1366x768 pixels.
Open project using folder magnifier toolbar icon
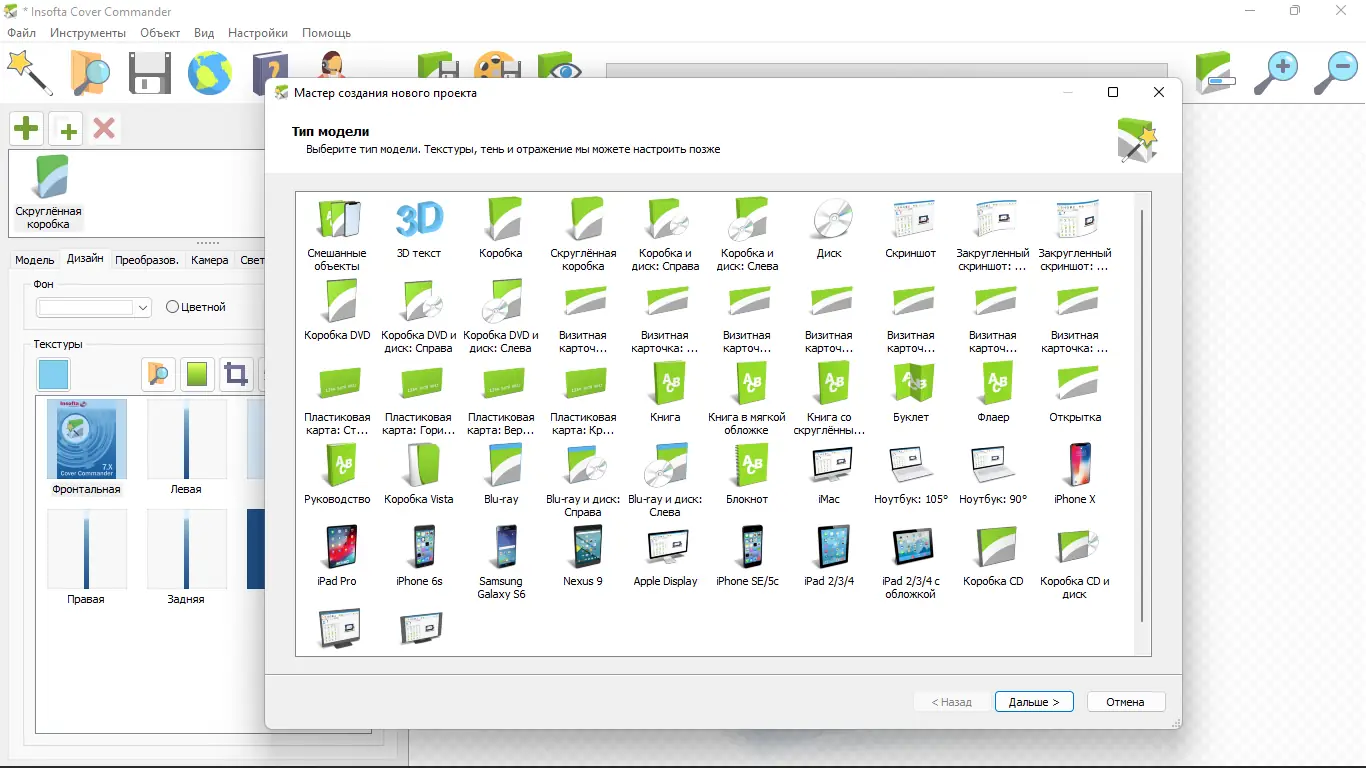tap(90, 73)
